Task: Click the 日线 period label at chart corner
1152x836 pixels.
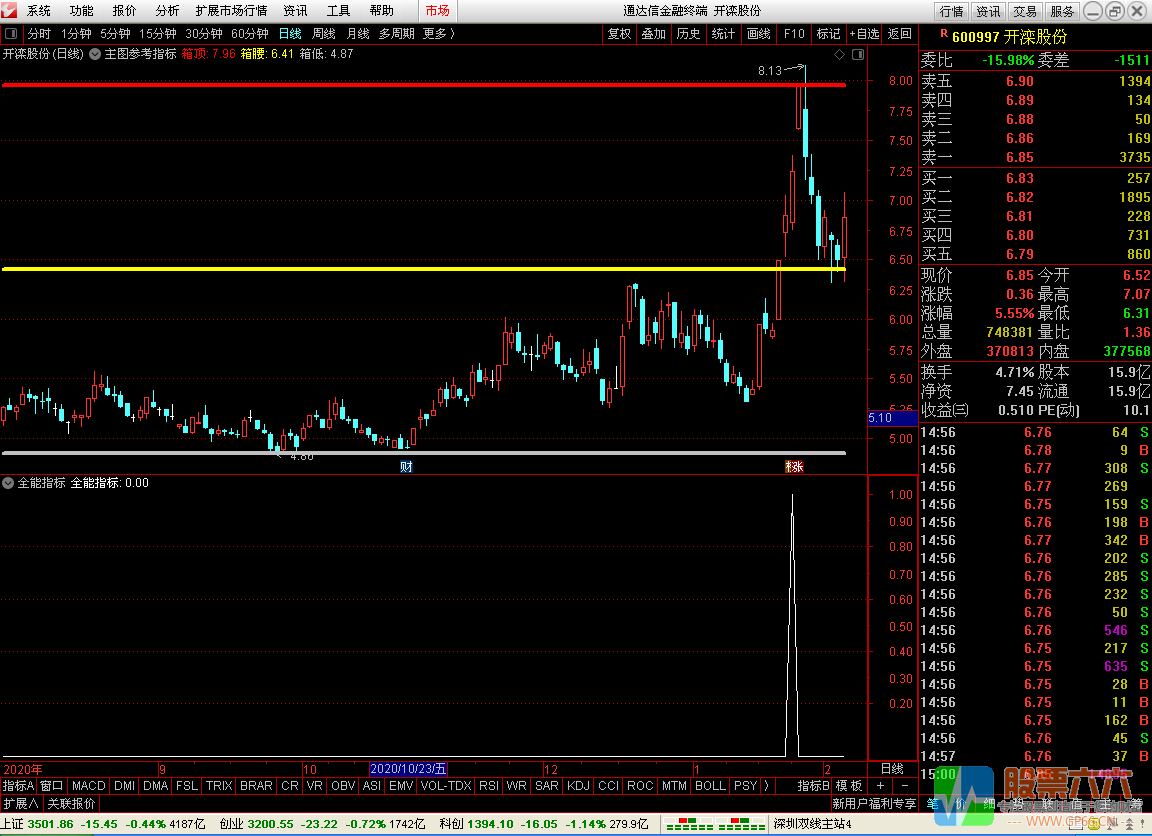Action: [892, 768]
